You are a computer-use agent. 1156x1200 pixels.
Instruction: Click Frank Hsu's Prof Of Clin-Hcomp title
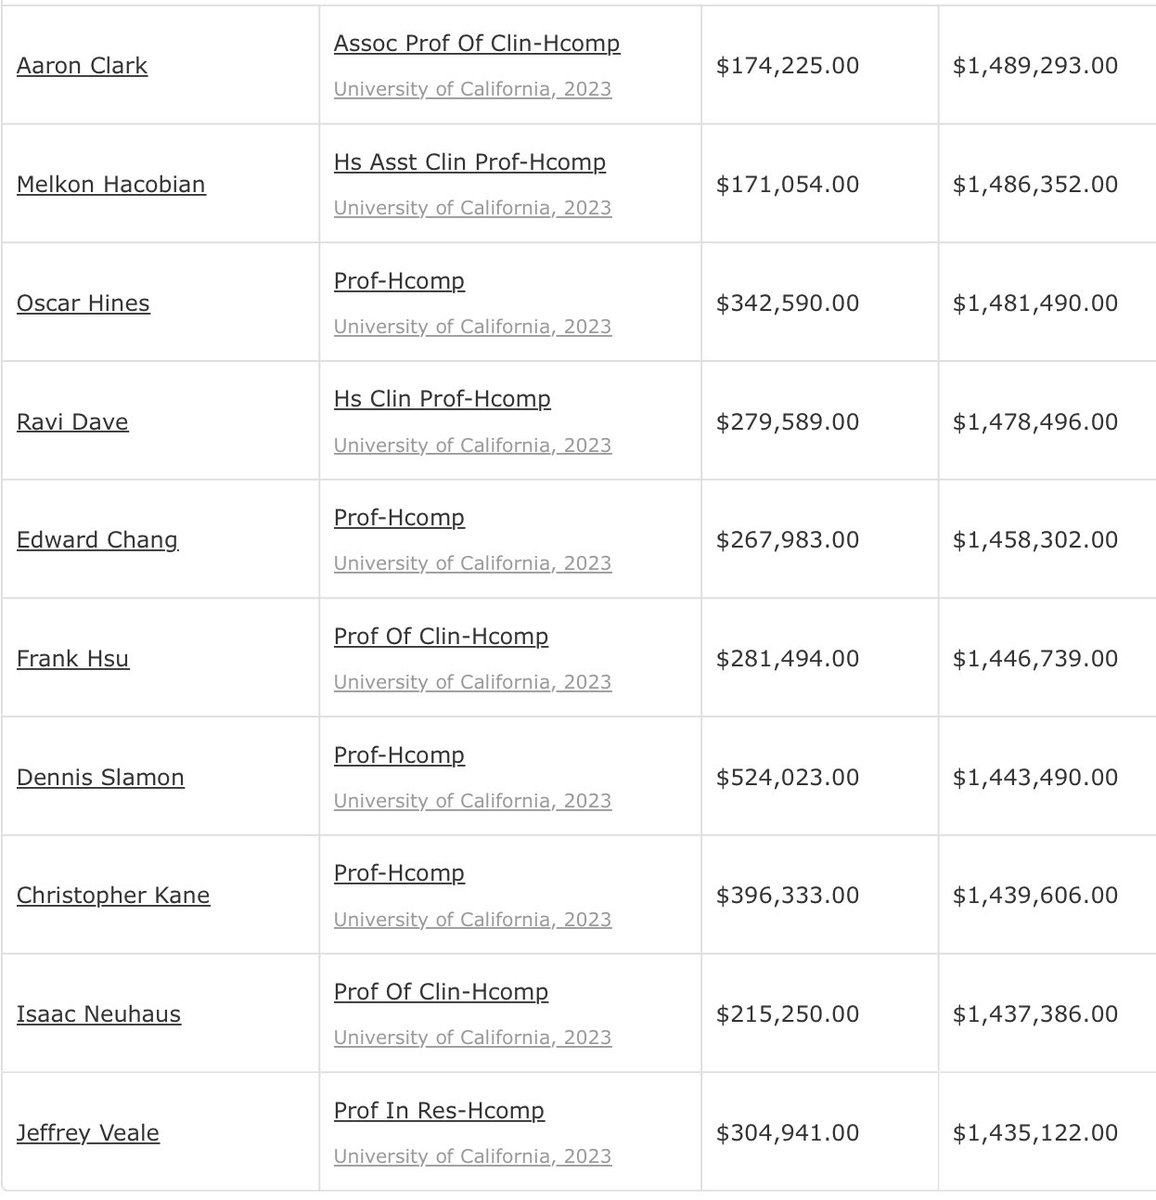tap(441, 636)
